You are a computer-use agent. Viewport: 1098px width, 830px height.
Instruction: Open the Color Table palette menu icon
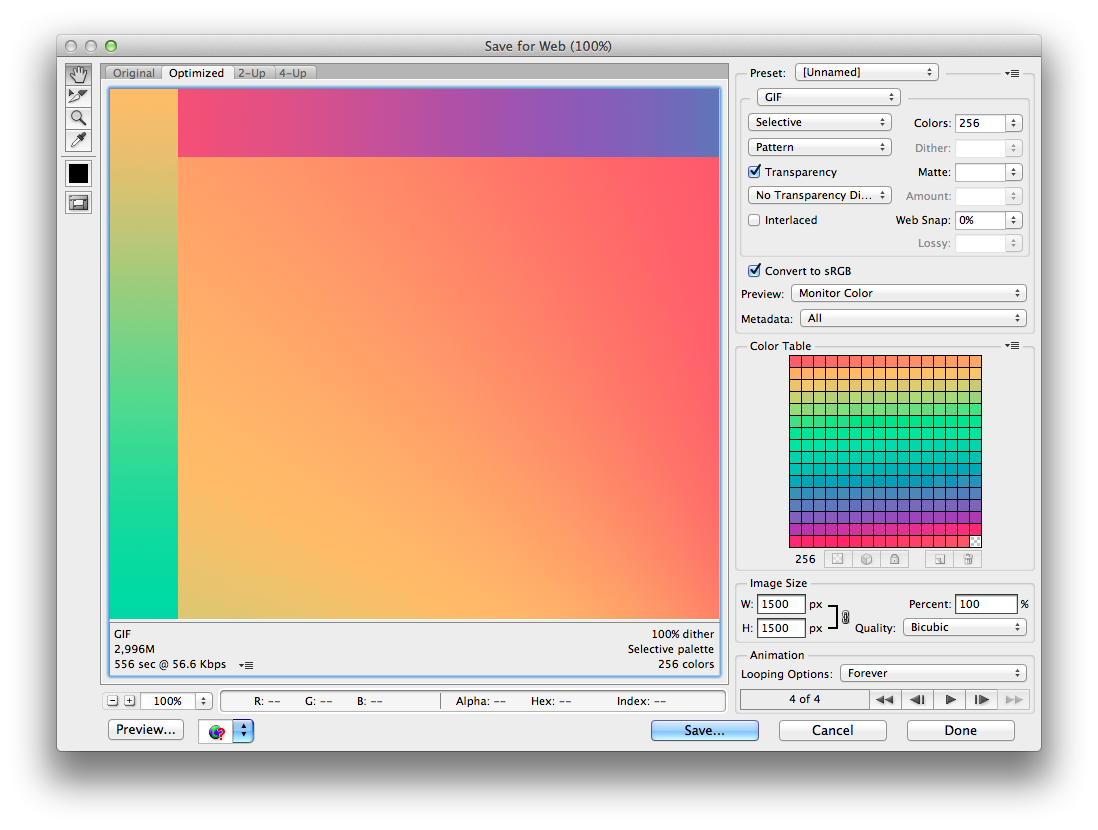pos(1012,345)
